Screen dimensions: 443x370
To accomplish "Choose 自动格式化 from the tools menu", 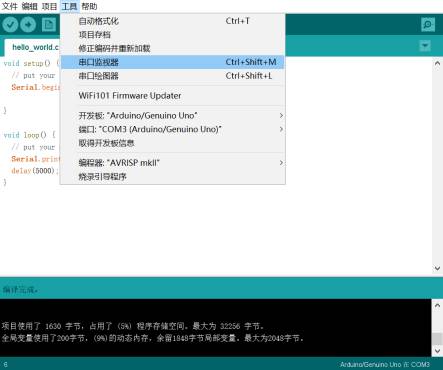I will (173, 21).
